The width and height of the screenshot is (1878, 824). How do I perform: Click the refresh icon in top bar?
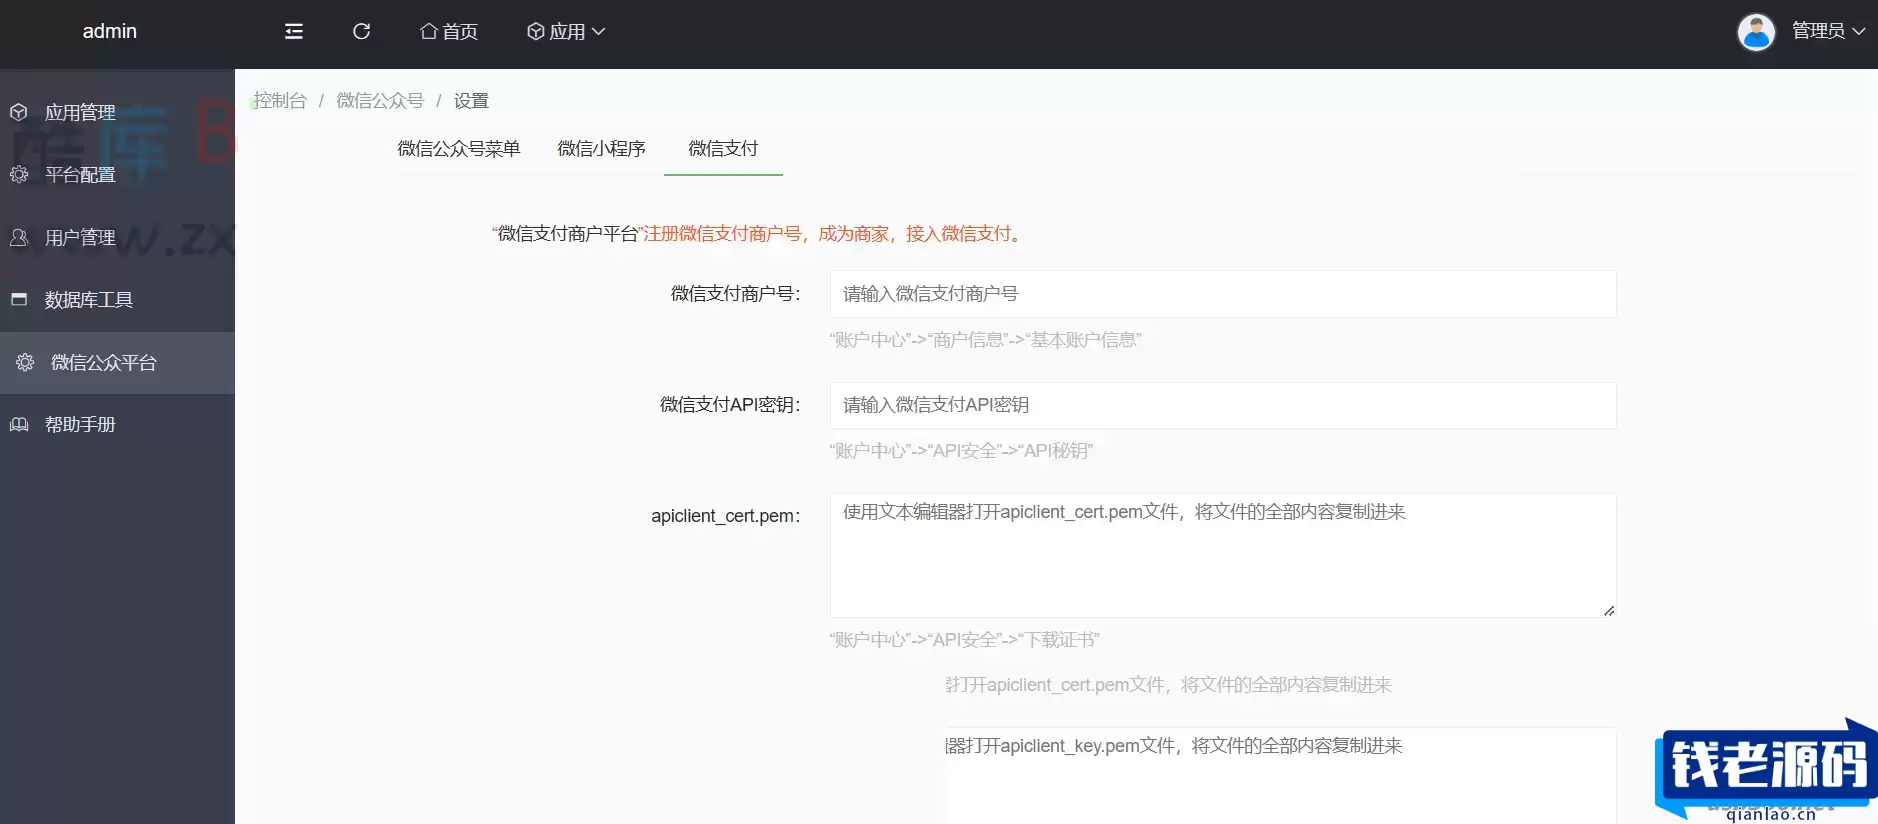coord(362,31)
